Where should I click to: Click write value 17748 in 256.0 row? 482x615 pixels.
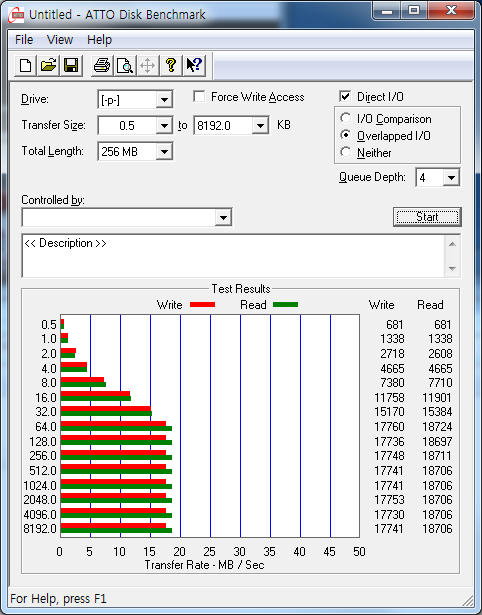click(389, 456)
